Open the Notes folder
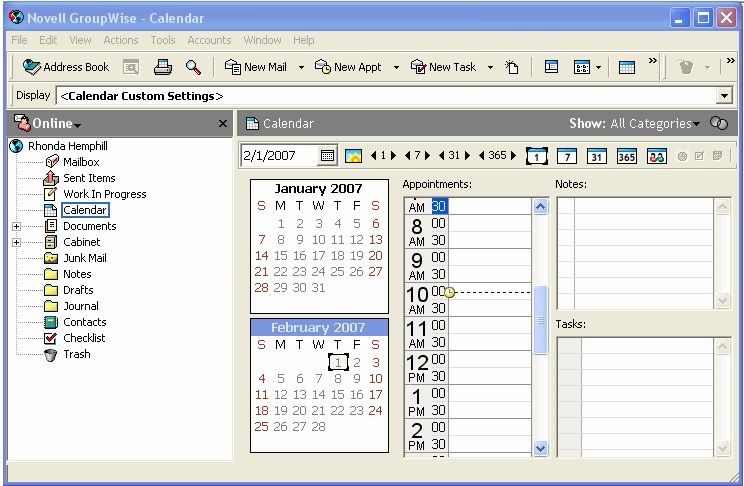Image resolution: width=744 pixels, height=486 pixels. point(77,274)
